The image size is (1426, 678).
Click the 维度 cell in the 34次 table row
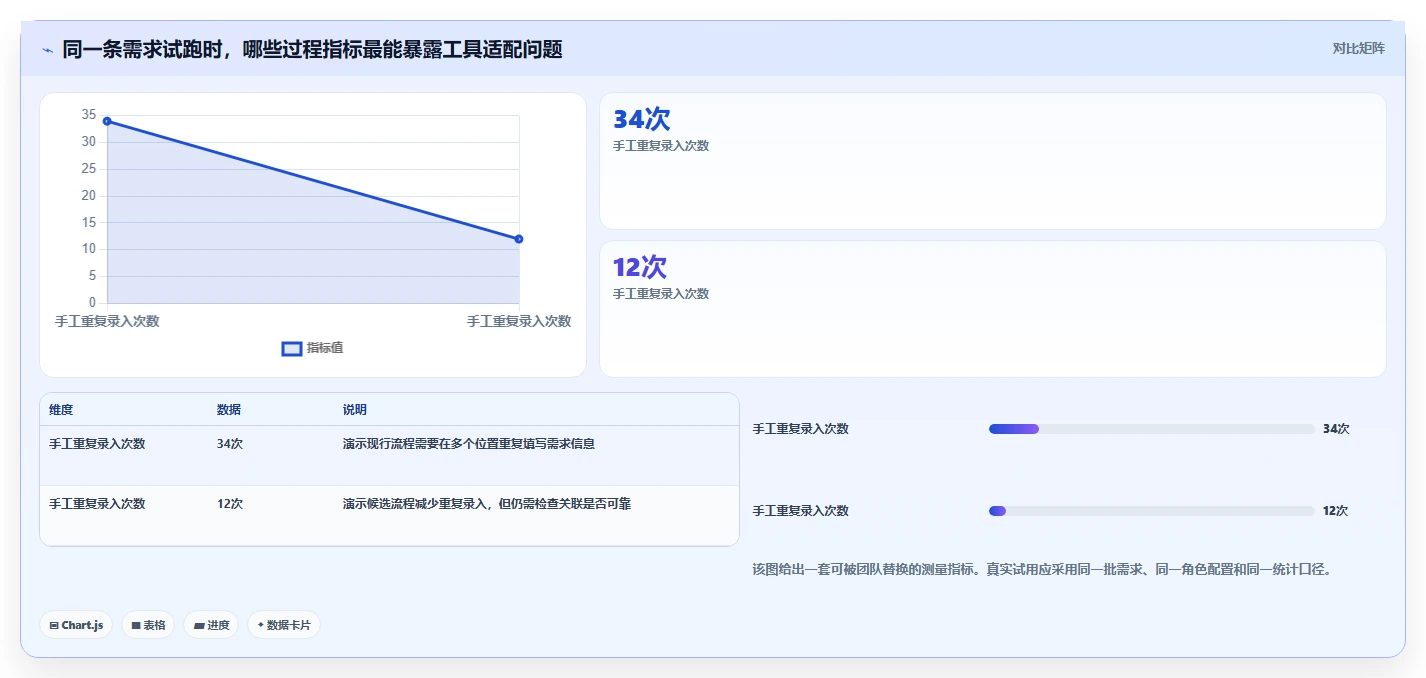tap(97, 444)
